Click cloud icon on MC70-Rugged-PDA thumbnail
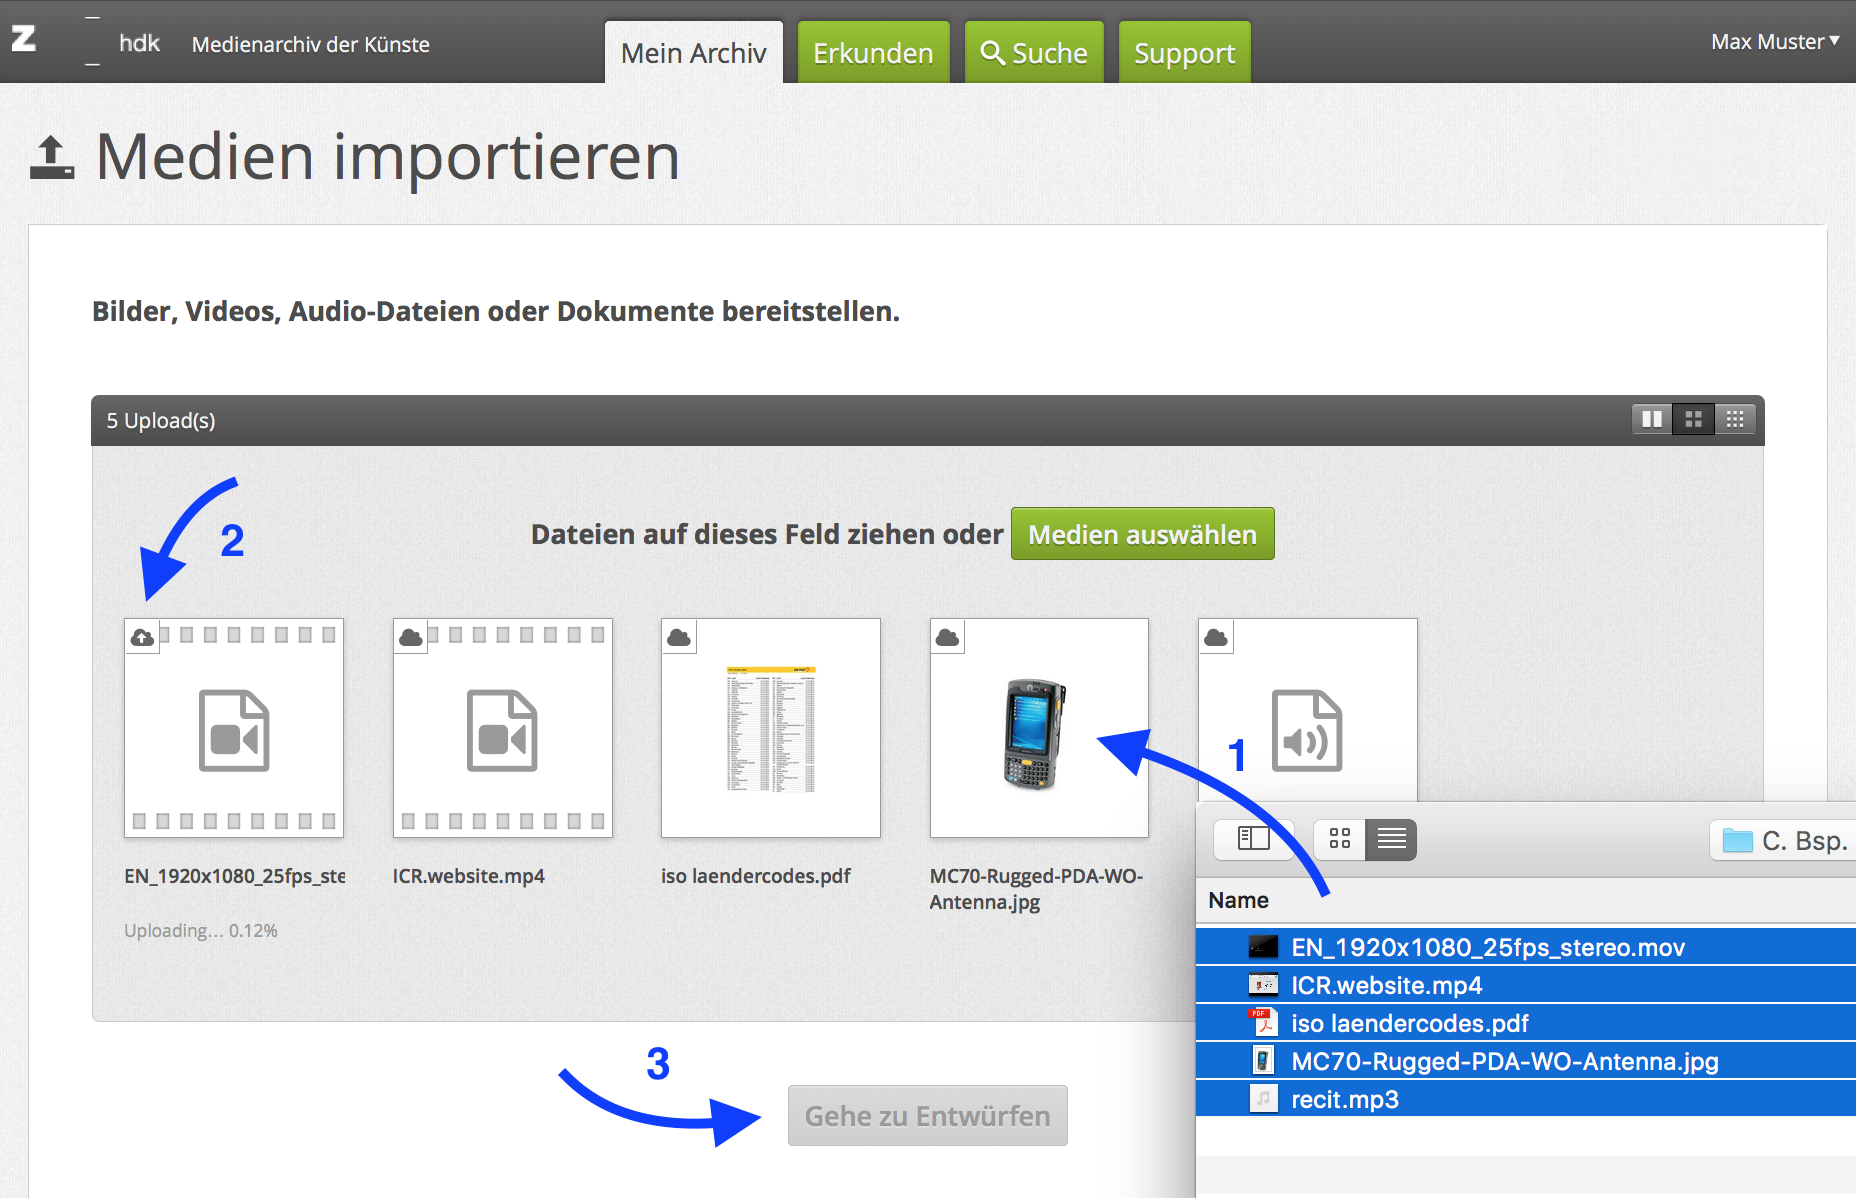This screenshot has width=1856, height=1198. click(948, 637)
